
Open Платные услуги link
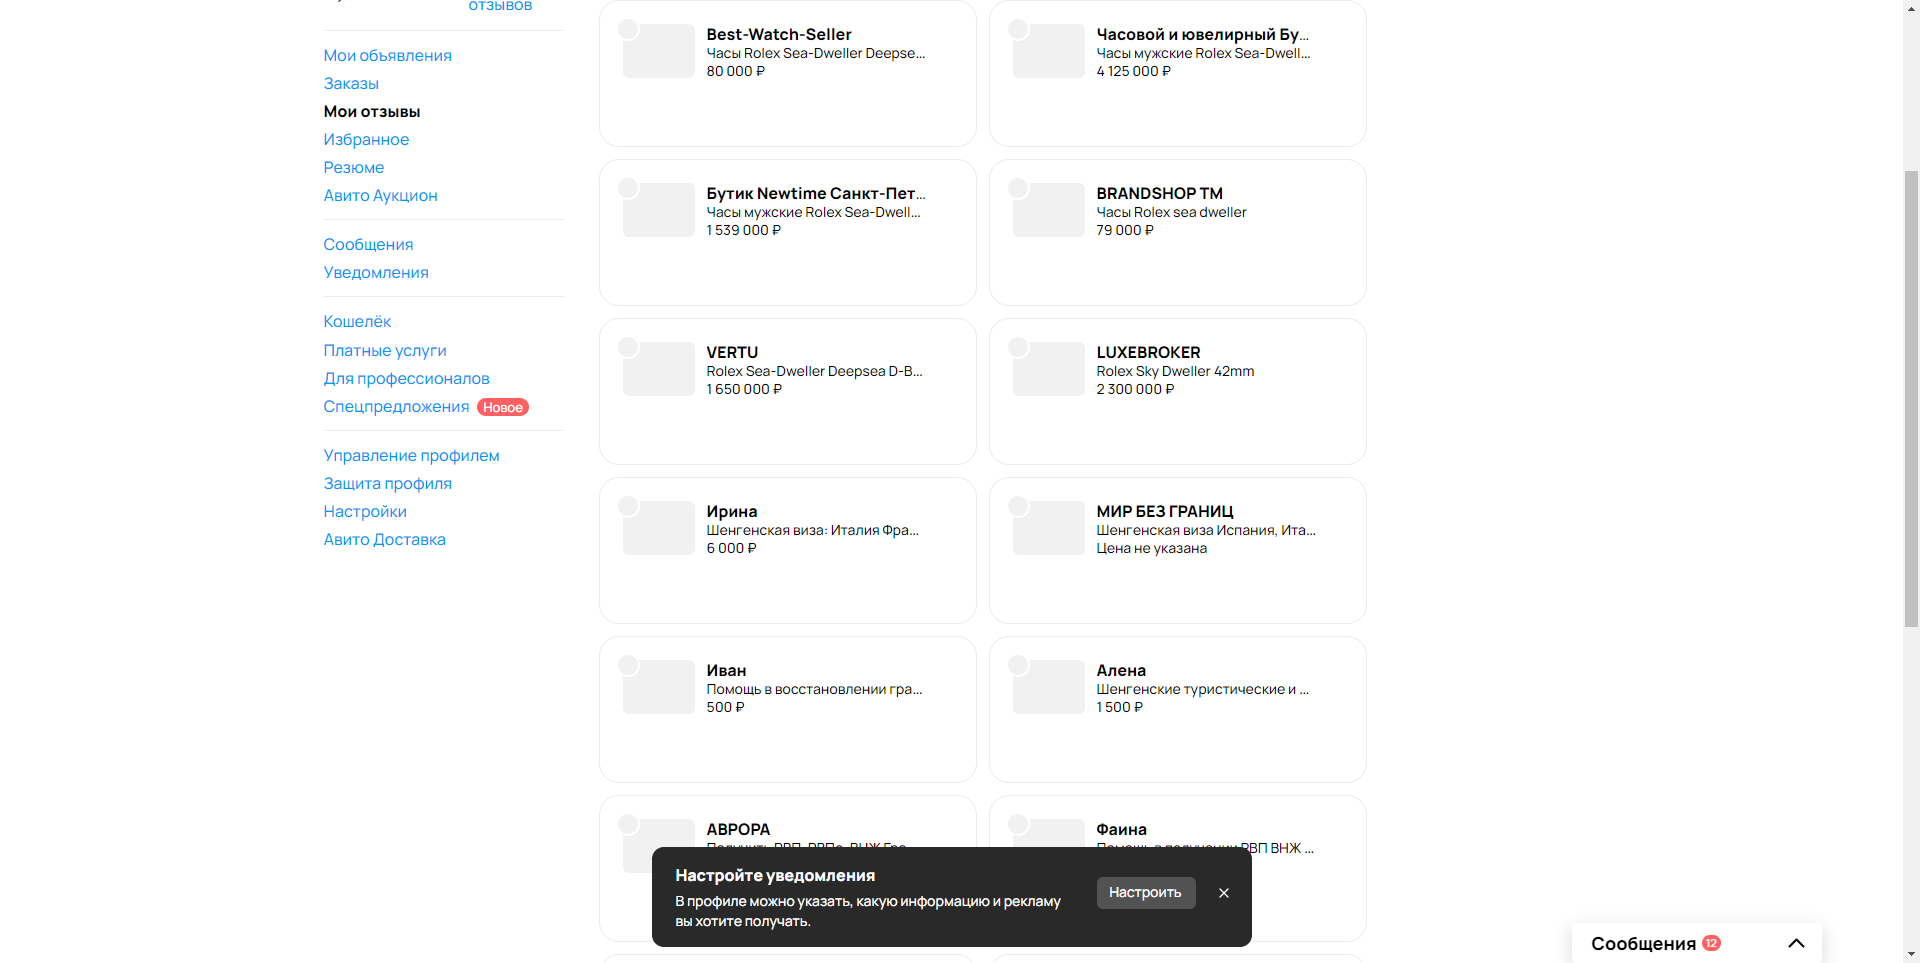[385, 350]
